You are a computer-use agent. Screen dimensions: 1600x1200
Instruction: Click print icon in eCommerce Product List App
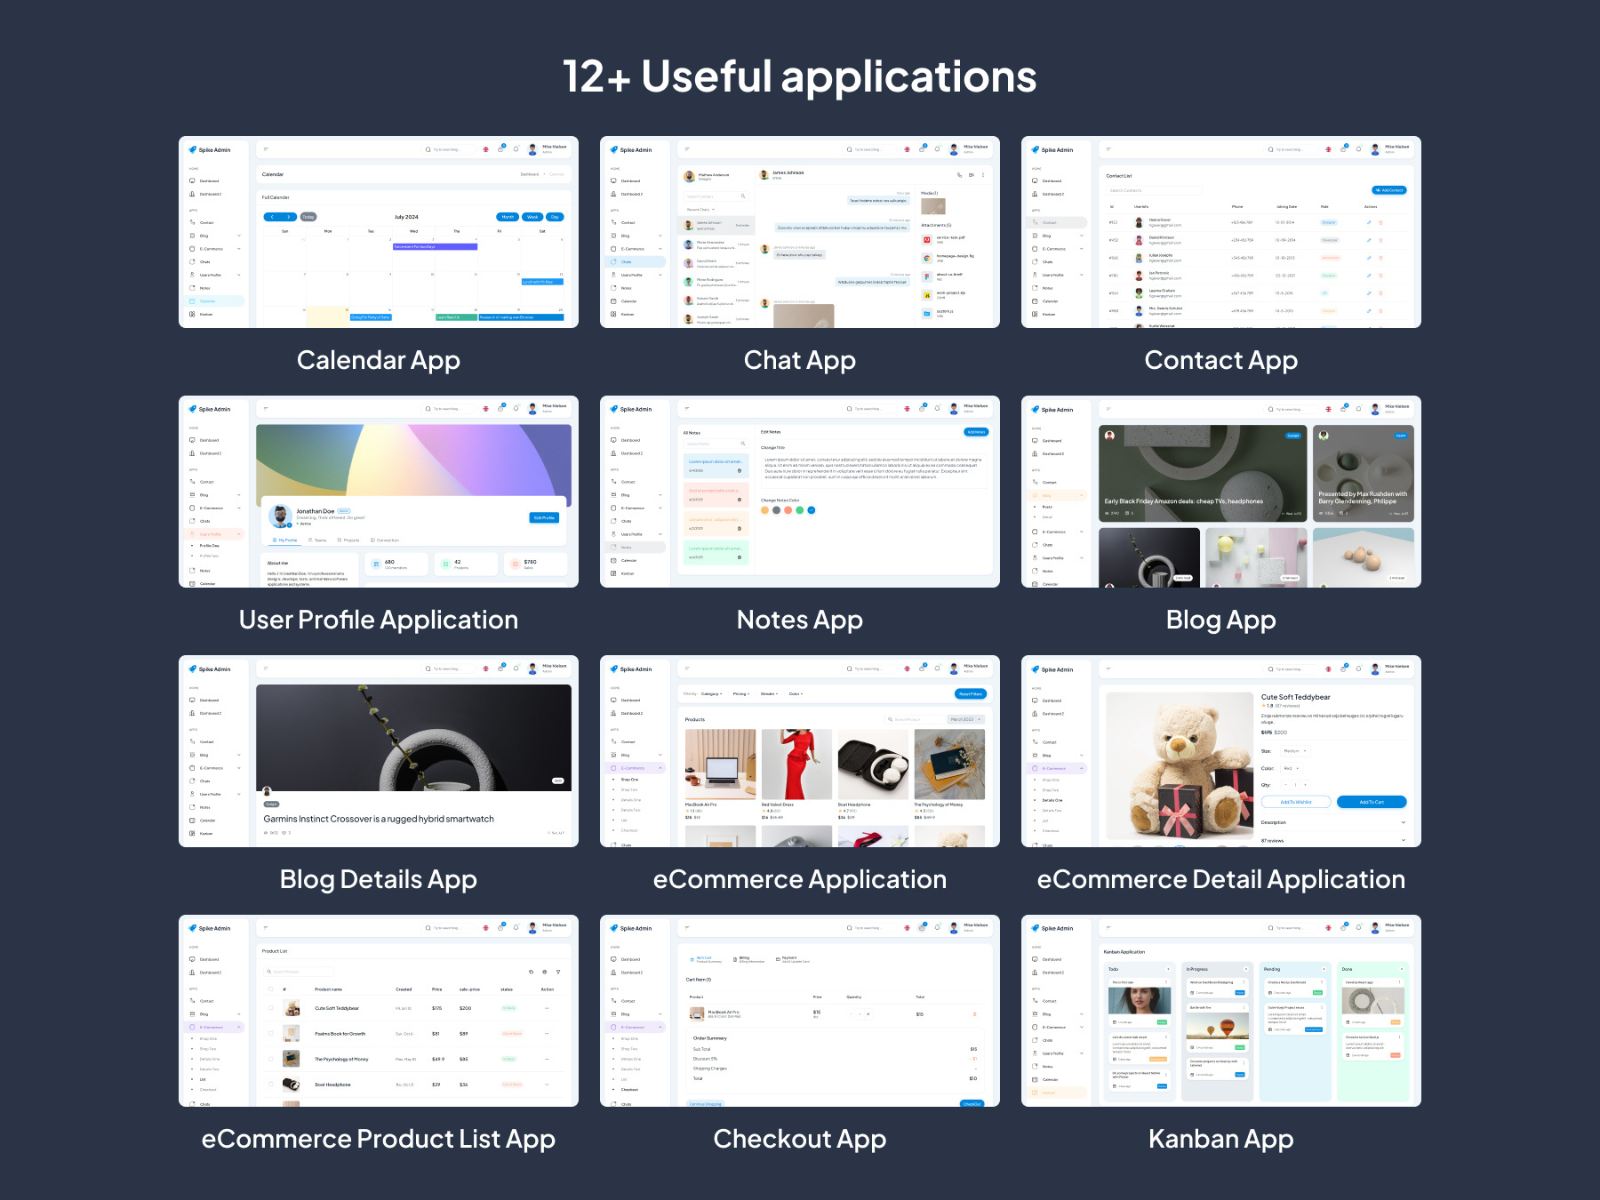[x=545, y=972]
